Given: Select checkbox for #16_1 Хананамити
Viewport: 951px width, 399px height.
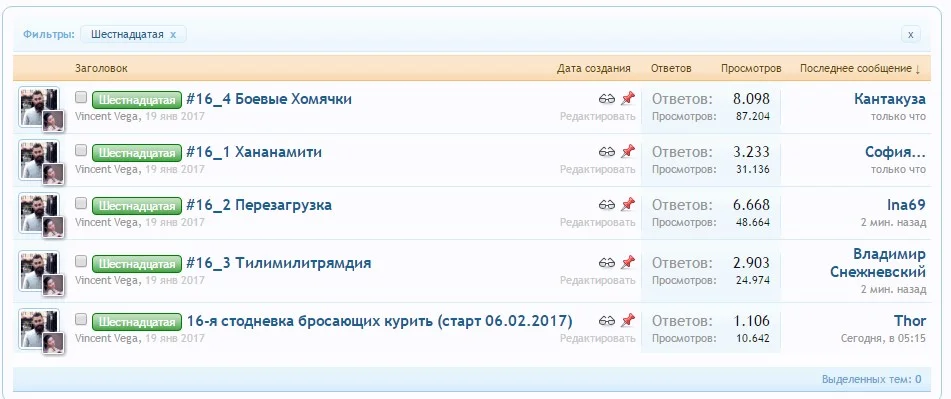Looking at the screenshot, I should (x=81, y=150).
